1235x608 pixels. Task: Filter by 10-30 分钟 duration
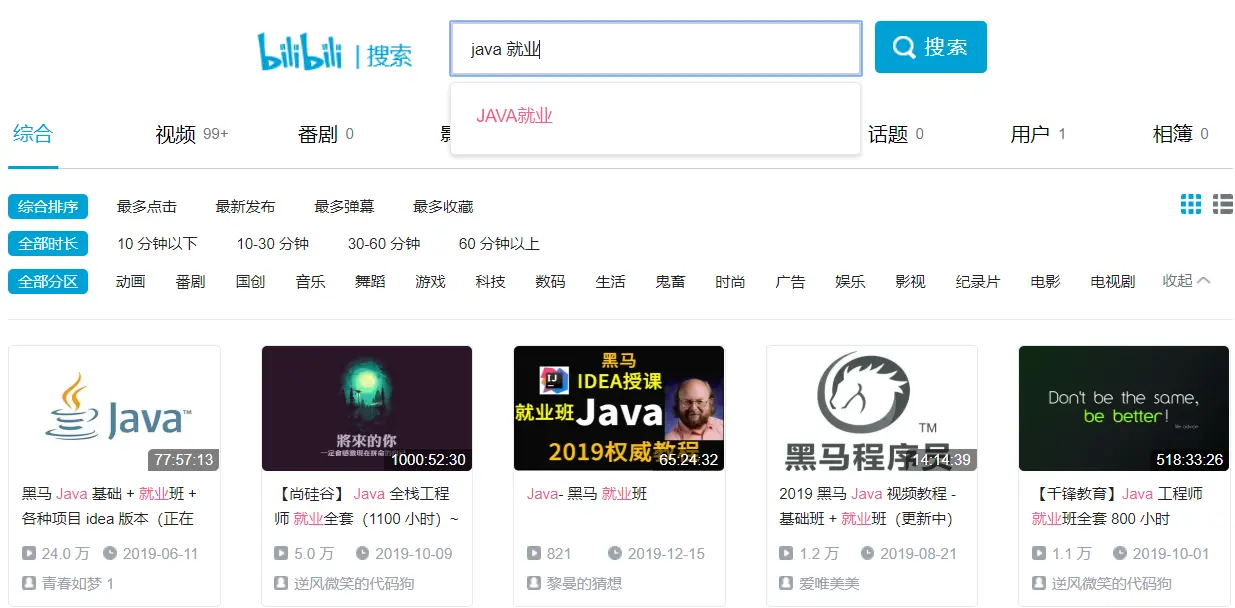(x=273, y=244)
